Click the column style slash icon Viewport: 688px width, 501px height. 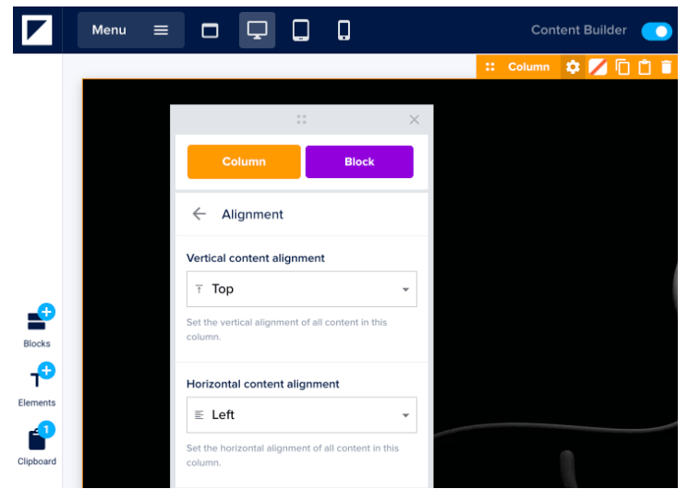(x=597, y=67)
